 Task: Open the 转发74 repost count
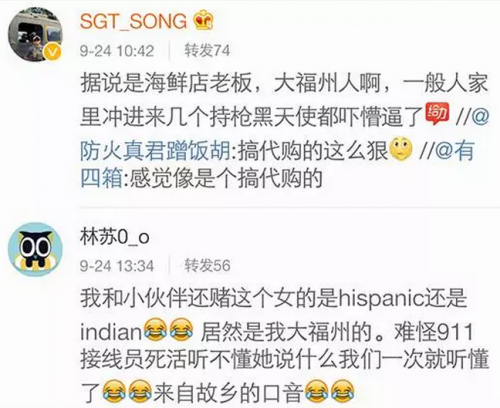coord(207,51)
